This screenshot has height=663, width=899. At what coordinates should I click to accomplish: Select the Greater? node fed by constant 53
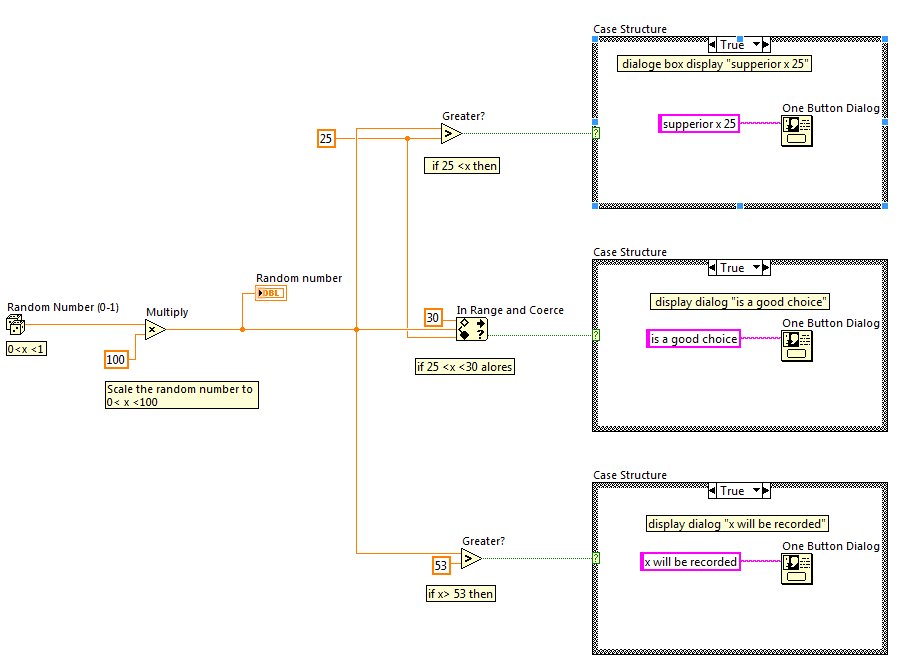tap(471, 559)
